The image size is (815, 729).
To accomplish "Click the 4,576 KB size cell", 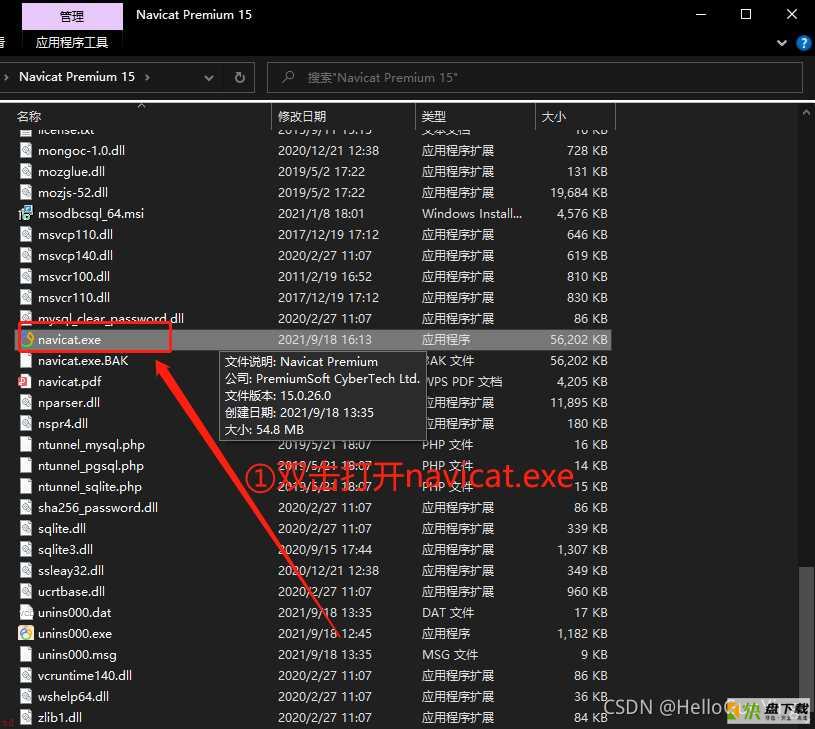I will (x=582, y=214).
